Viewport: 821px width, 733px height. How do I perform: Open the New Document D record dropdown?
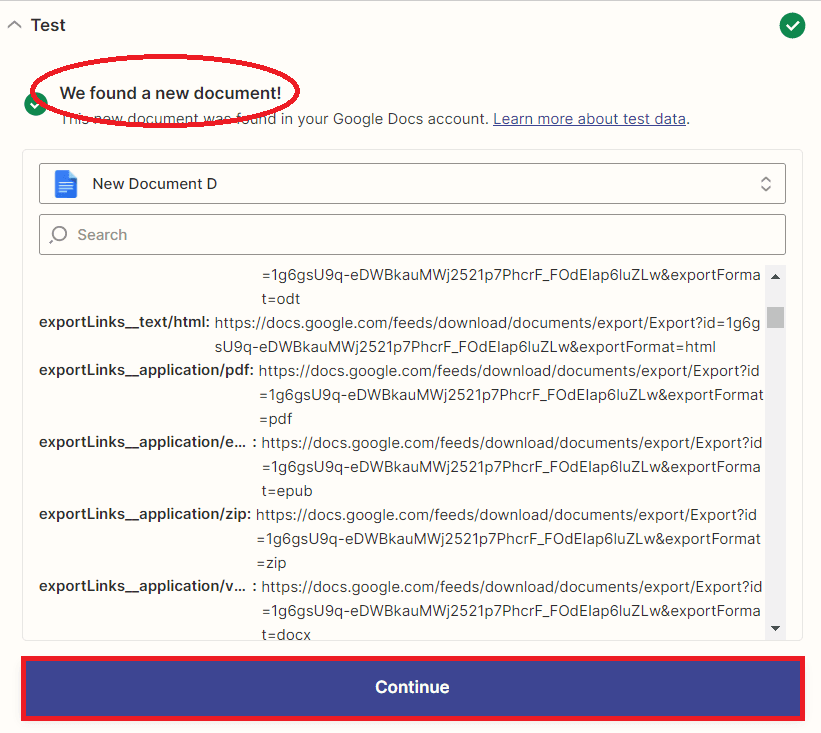click(412, 184)
